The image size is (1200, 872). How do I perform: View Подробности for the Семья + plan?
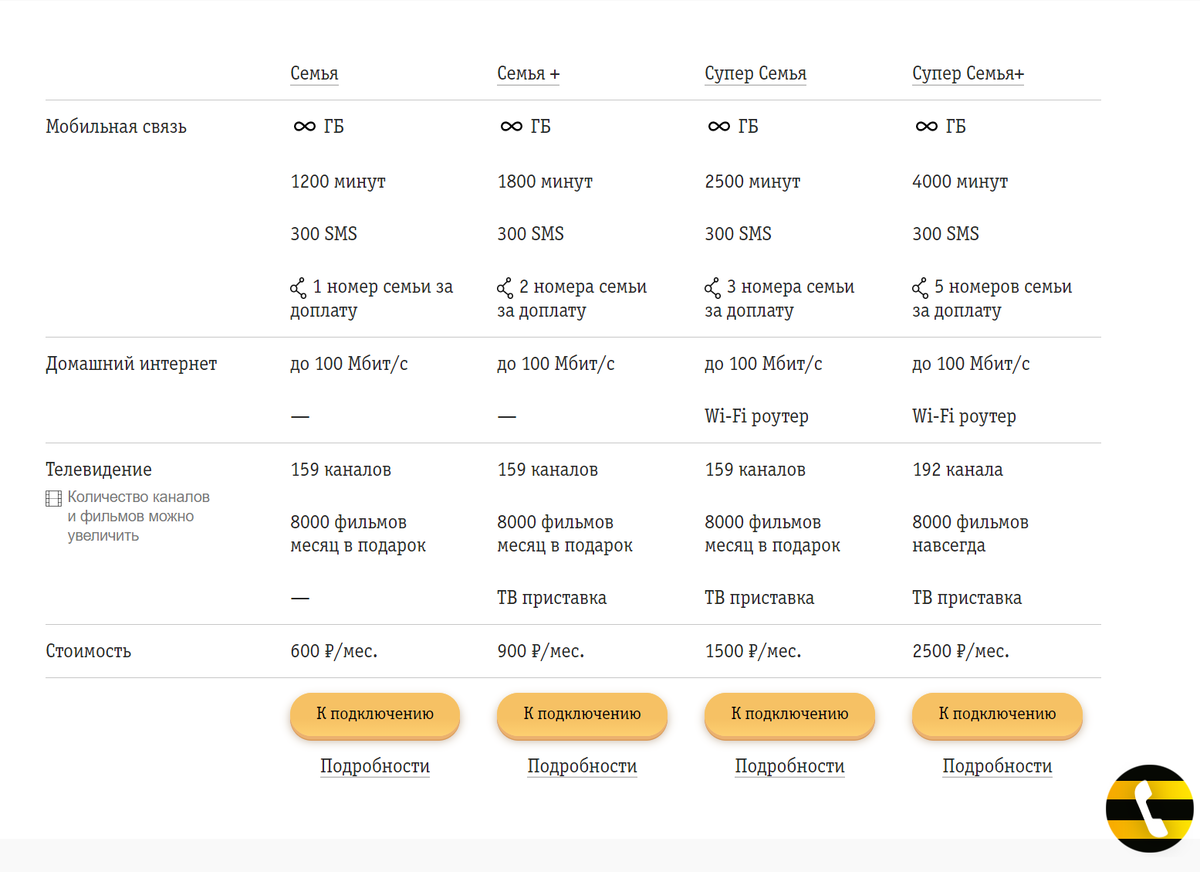point(582,767)
